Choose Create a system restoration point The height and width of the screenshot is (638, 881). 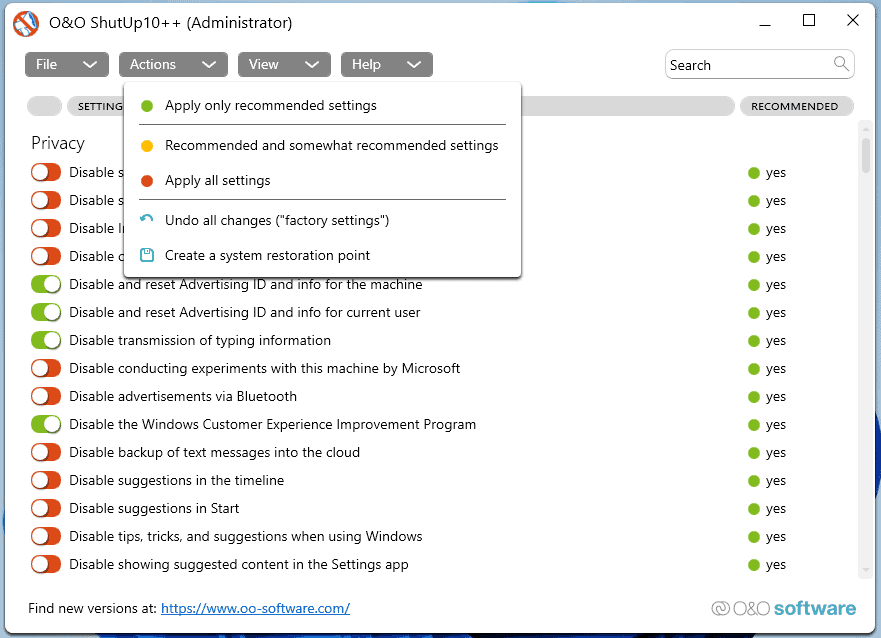pos(267,255)
